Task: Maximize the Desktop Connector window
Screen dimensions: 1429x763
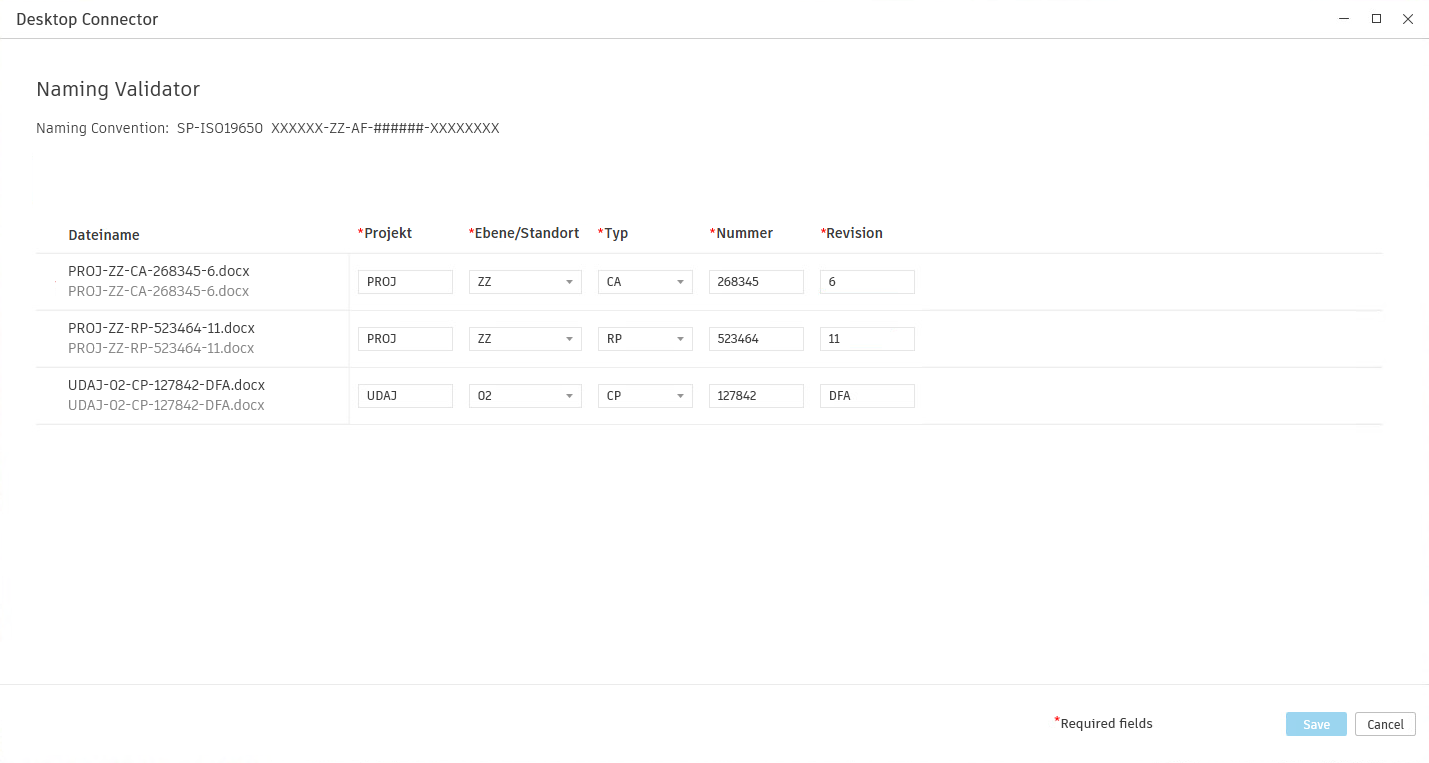Action: 1376,19
